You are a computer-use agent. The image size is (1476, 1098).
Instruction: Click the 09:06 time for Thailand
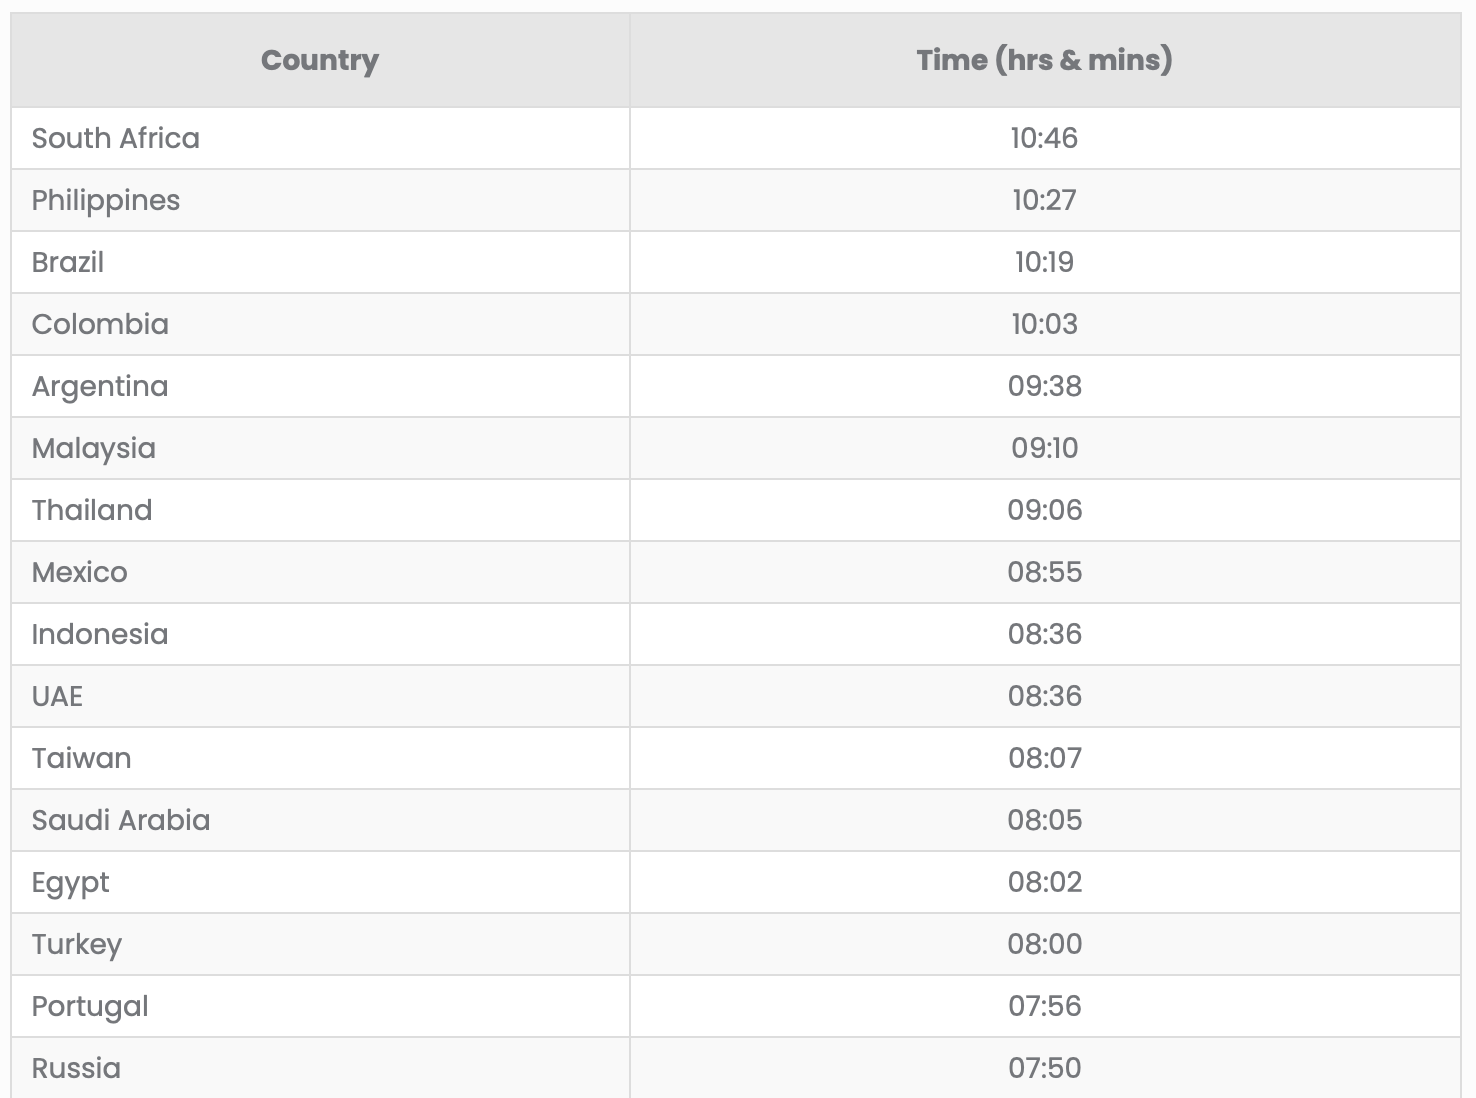tap(1044, 510)
